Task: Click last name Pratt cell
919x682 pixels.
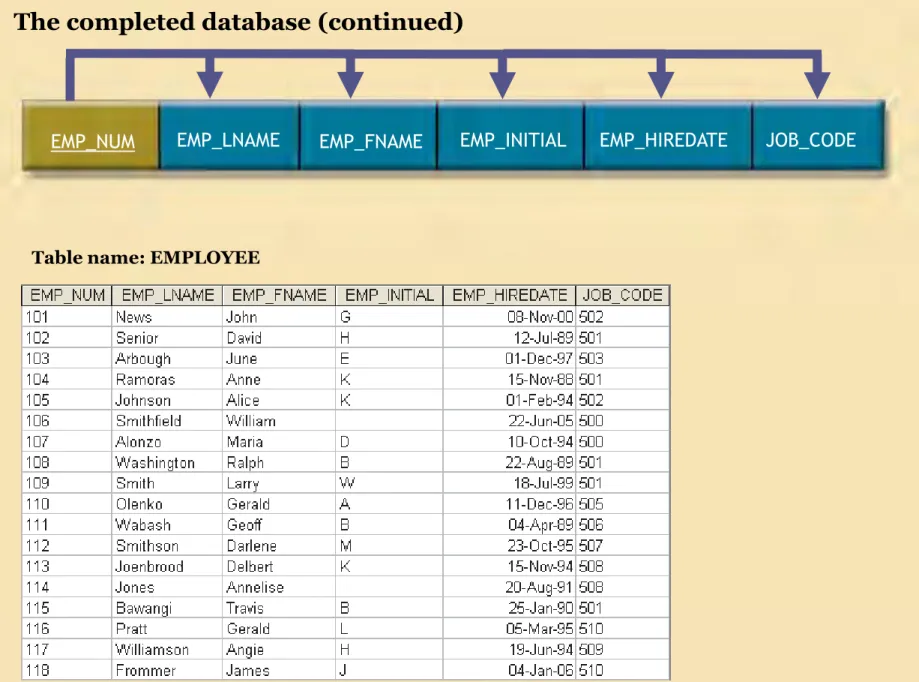Action: tap(167, 629)
